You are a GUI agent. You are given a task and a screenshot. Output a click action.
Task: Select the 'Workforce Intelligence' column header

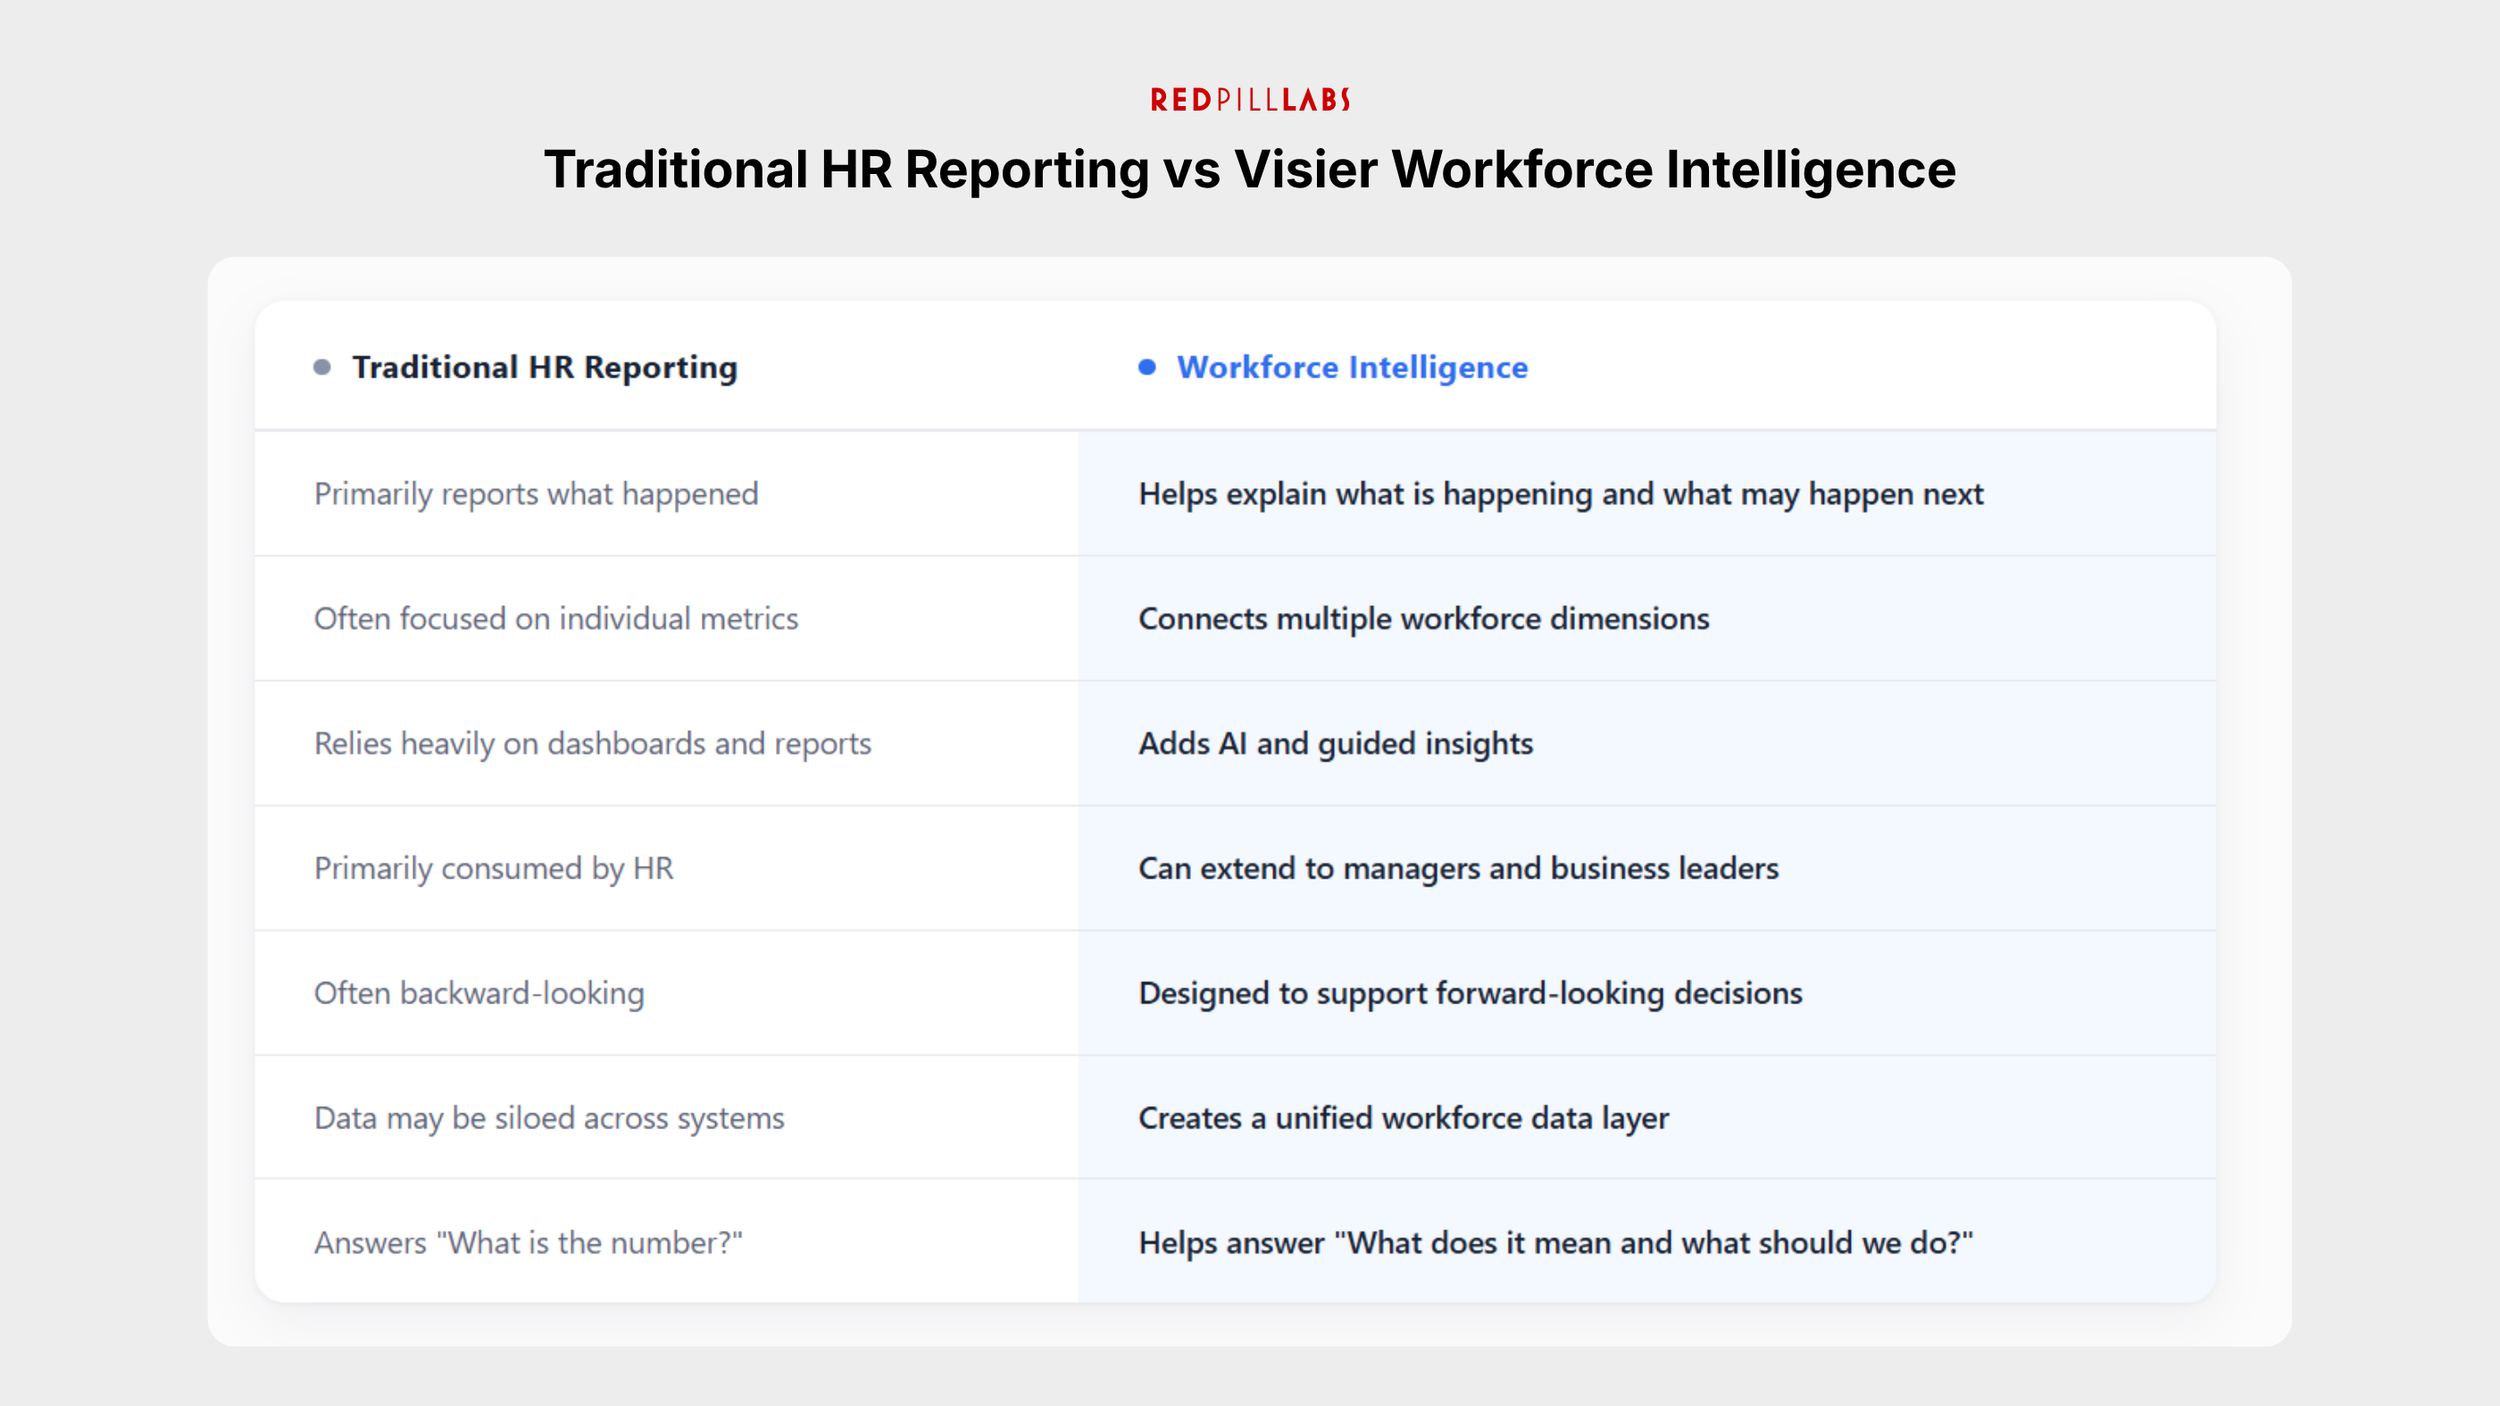pos(1352,367)
